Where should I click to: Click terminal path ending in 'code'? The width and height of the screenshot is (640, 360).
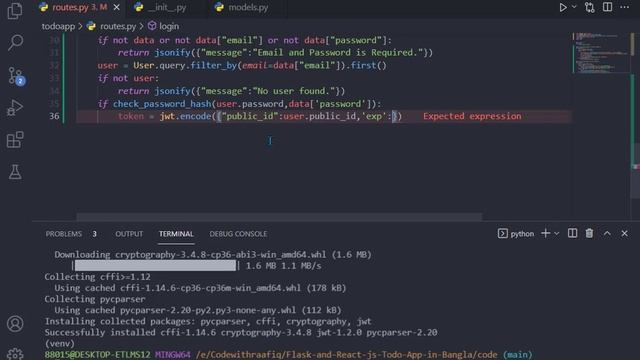coord(347,354)
